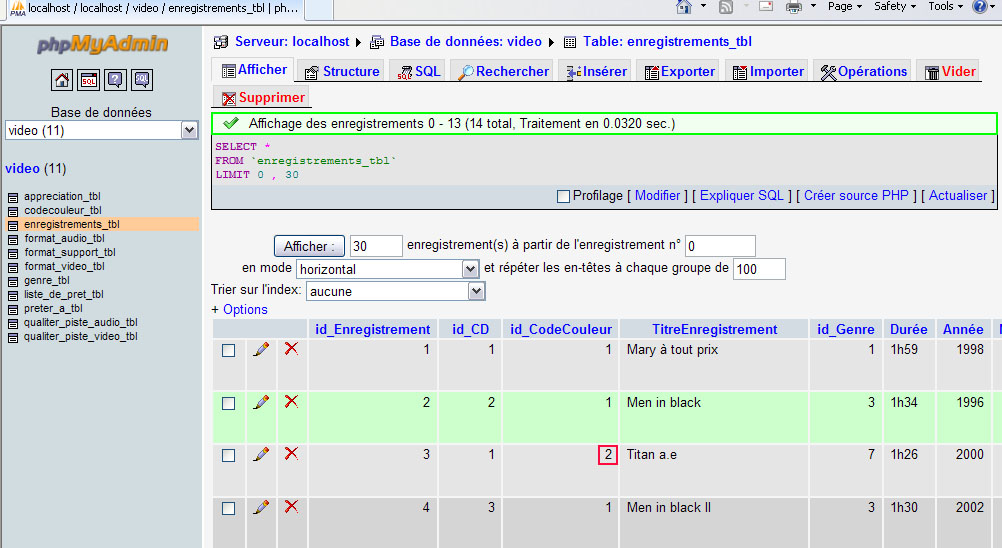Click the starting record number field
The image size is (1002, 548).
(x=720, y=246)
